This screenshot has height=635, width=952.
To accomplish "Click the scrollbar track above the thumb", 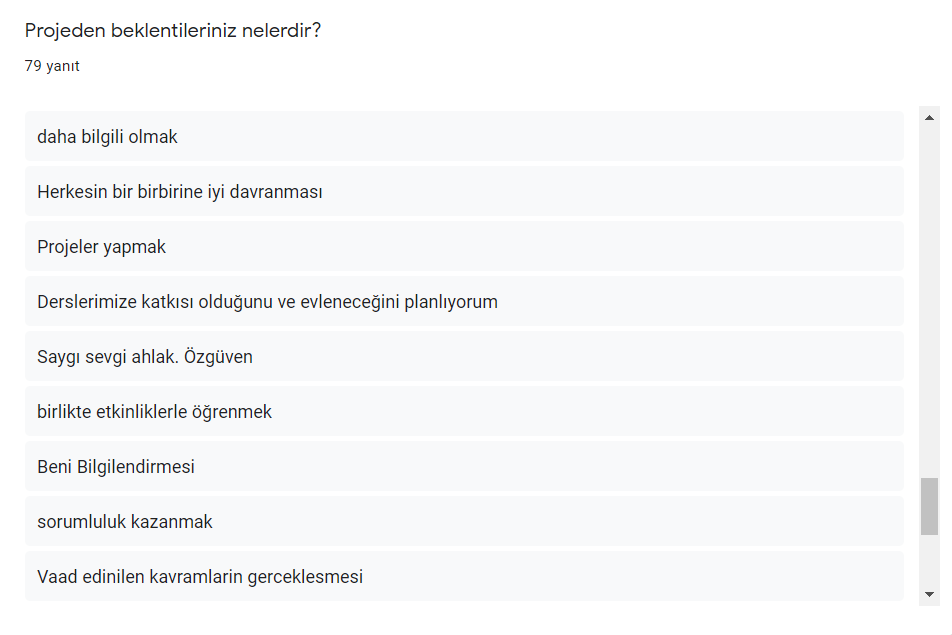I will click(929, 300).
